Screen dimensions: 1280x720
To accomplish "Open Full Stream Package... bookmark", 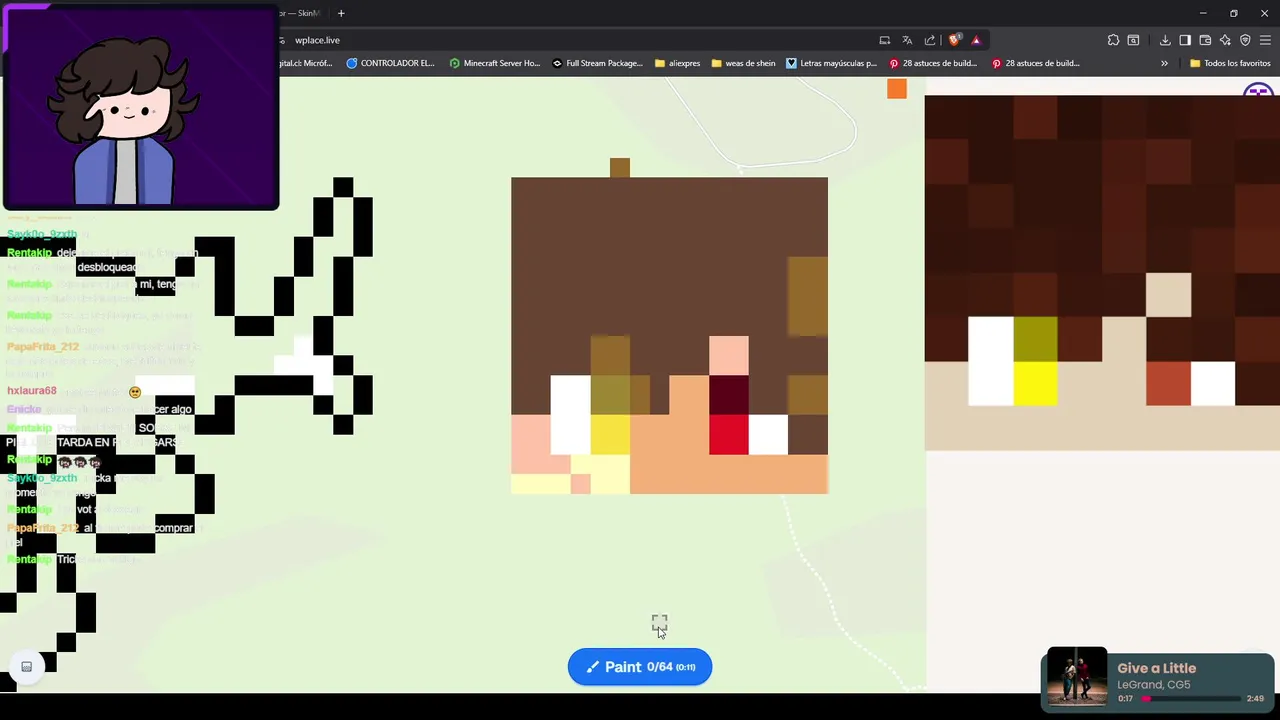I will (597, 63).
